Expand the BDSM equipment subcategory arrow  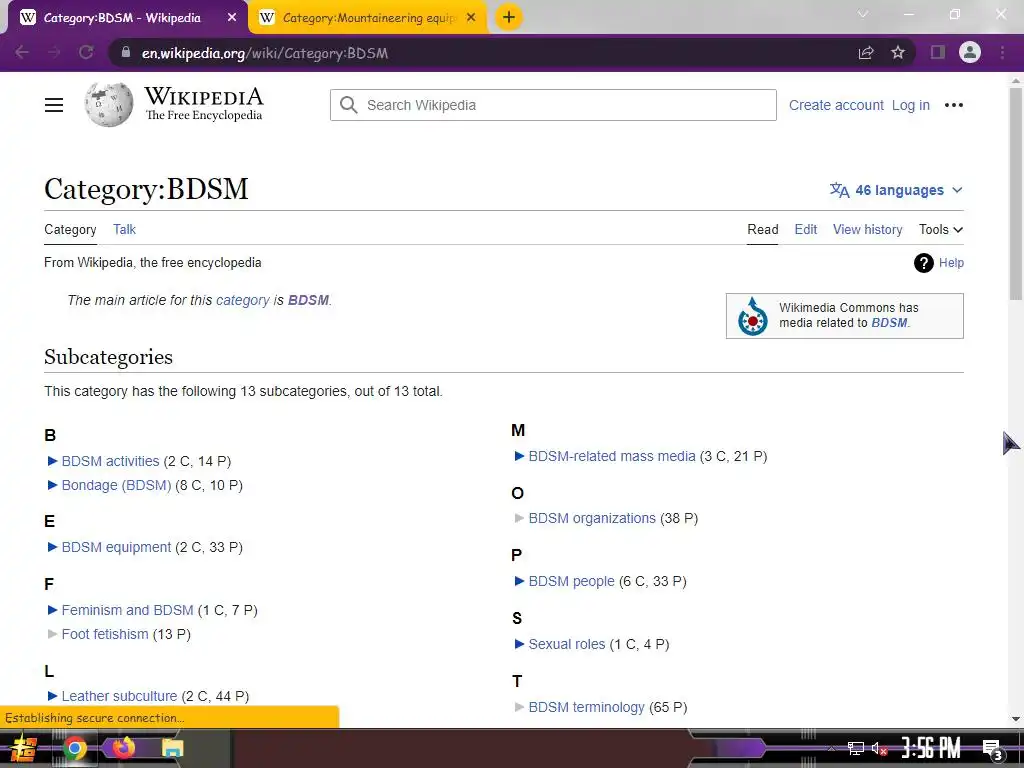tap(52, 547)
